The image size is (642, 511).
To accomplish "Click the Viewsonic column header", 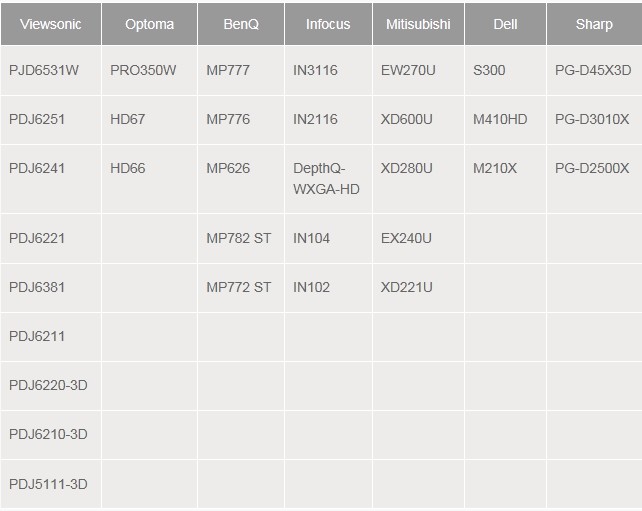I will 51,24.
